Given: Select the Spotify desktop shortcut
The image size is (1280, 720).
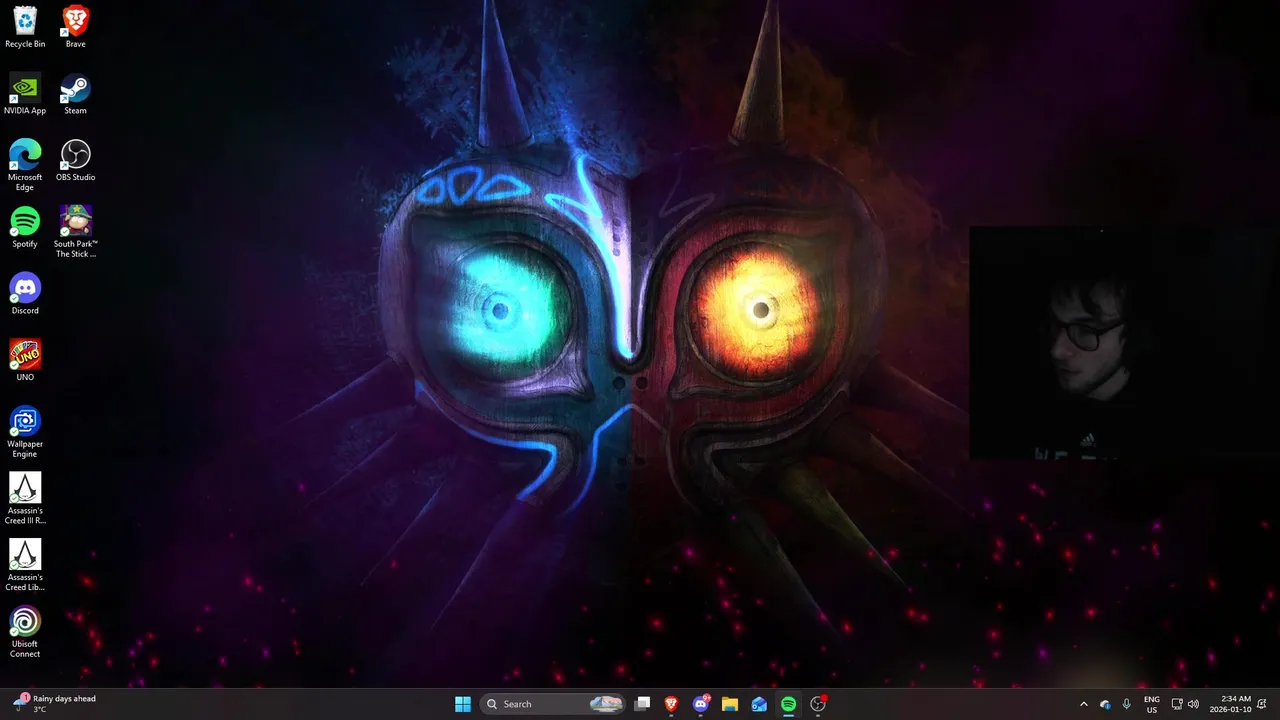Looking at the screenshot, I should [25, 227].
